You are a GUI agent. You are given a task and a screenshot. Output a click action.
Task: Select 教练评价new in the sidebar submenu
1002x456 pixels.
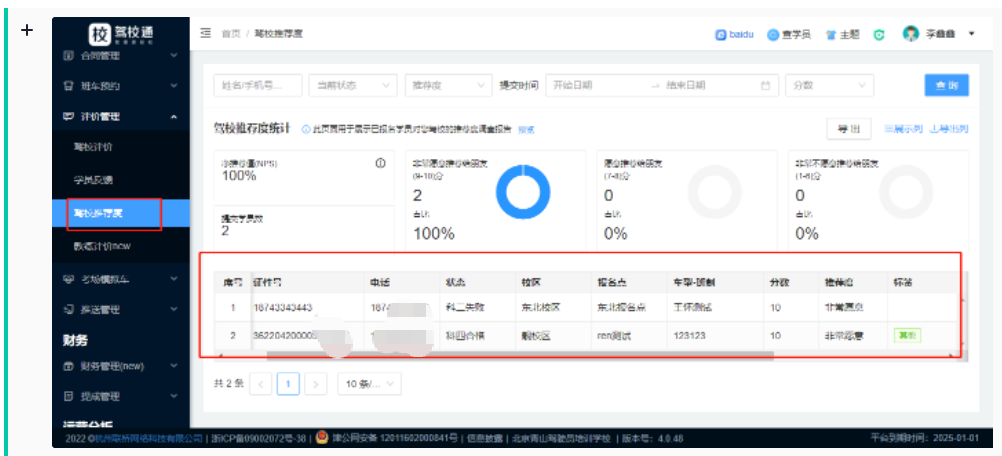[102, 246]
